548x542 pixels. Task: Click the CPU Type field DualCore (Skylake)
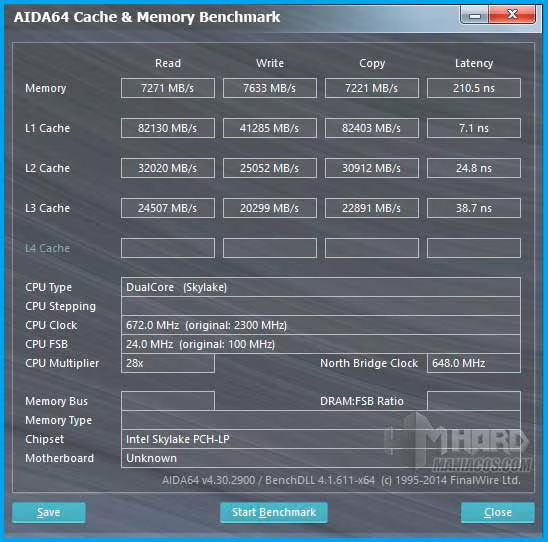[321, 287]
